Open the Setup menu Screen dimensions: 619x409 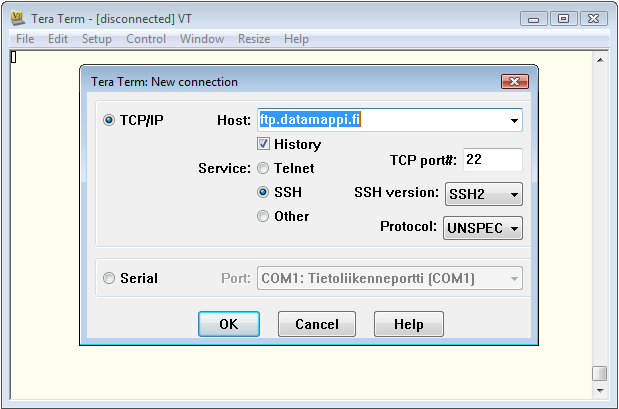tap(97, 39)
